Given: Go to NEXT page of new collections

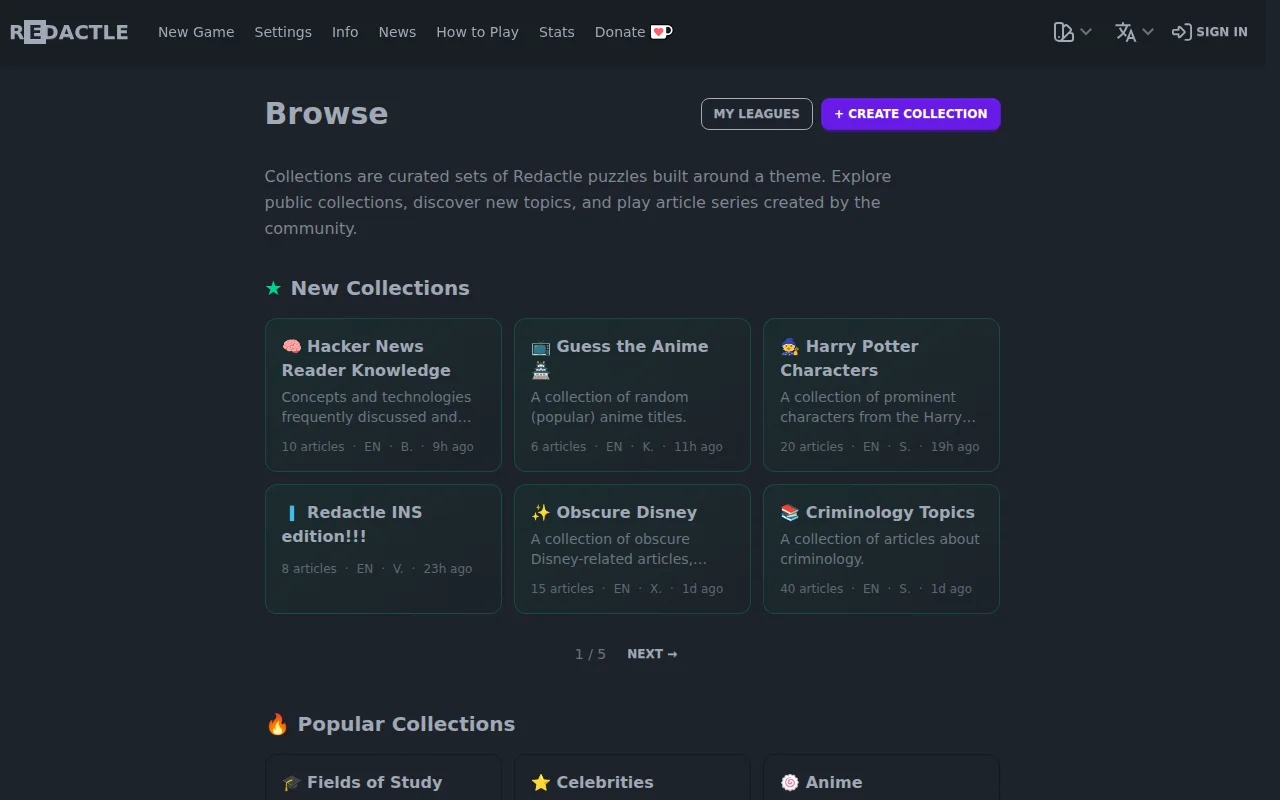Looking at the screenshot, I should [652, 654].
